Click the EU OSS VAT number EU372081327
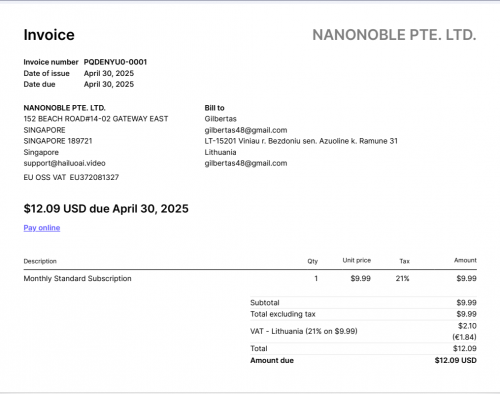Screen dimensions: 500x394 click(94, 177)
